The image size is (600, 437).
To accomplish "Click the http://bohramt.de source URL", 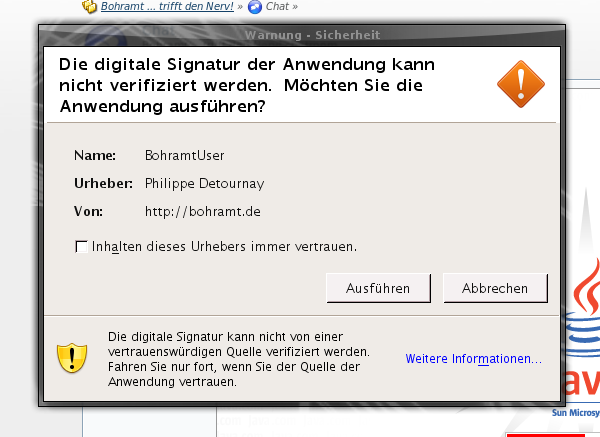I will (188, 211).
